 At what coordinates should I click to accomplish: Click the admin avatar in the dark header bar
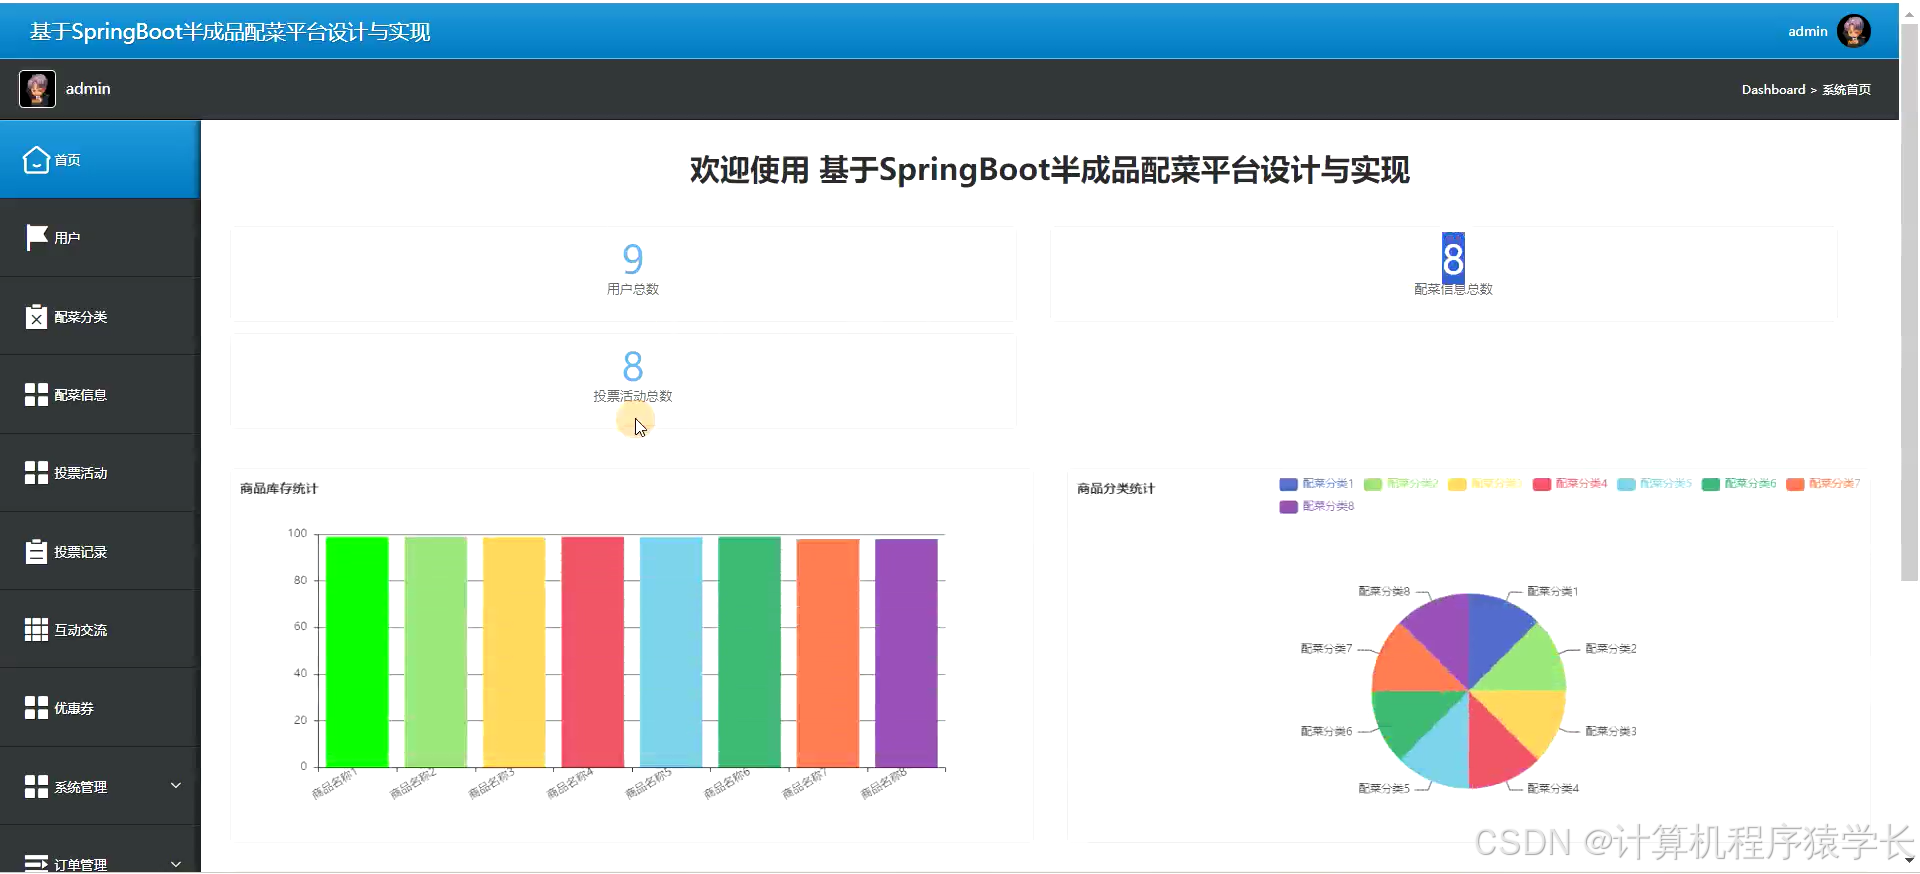click(x=37, y=89)
